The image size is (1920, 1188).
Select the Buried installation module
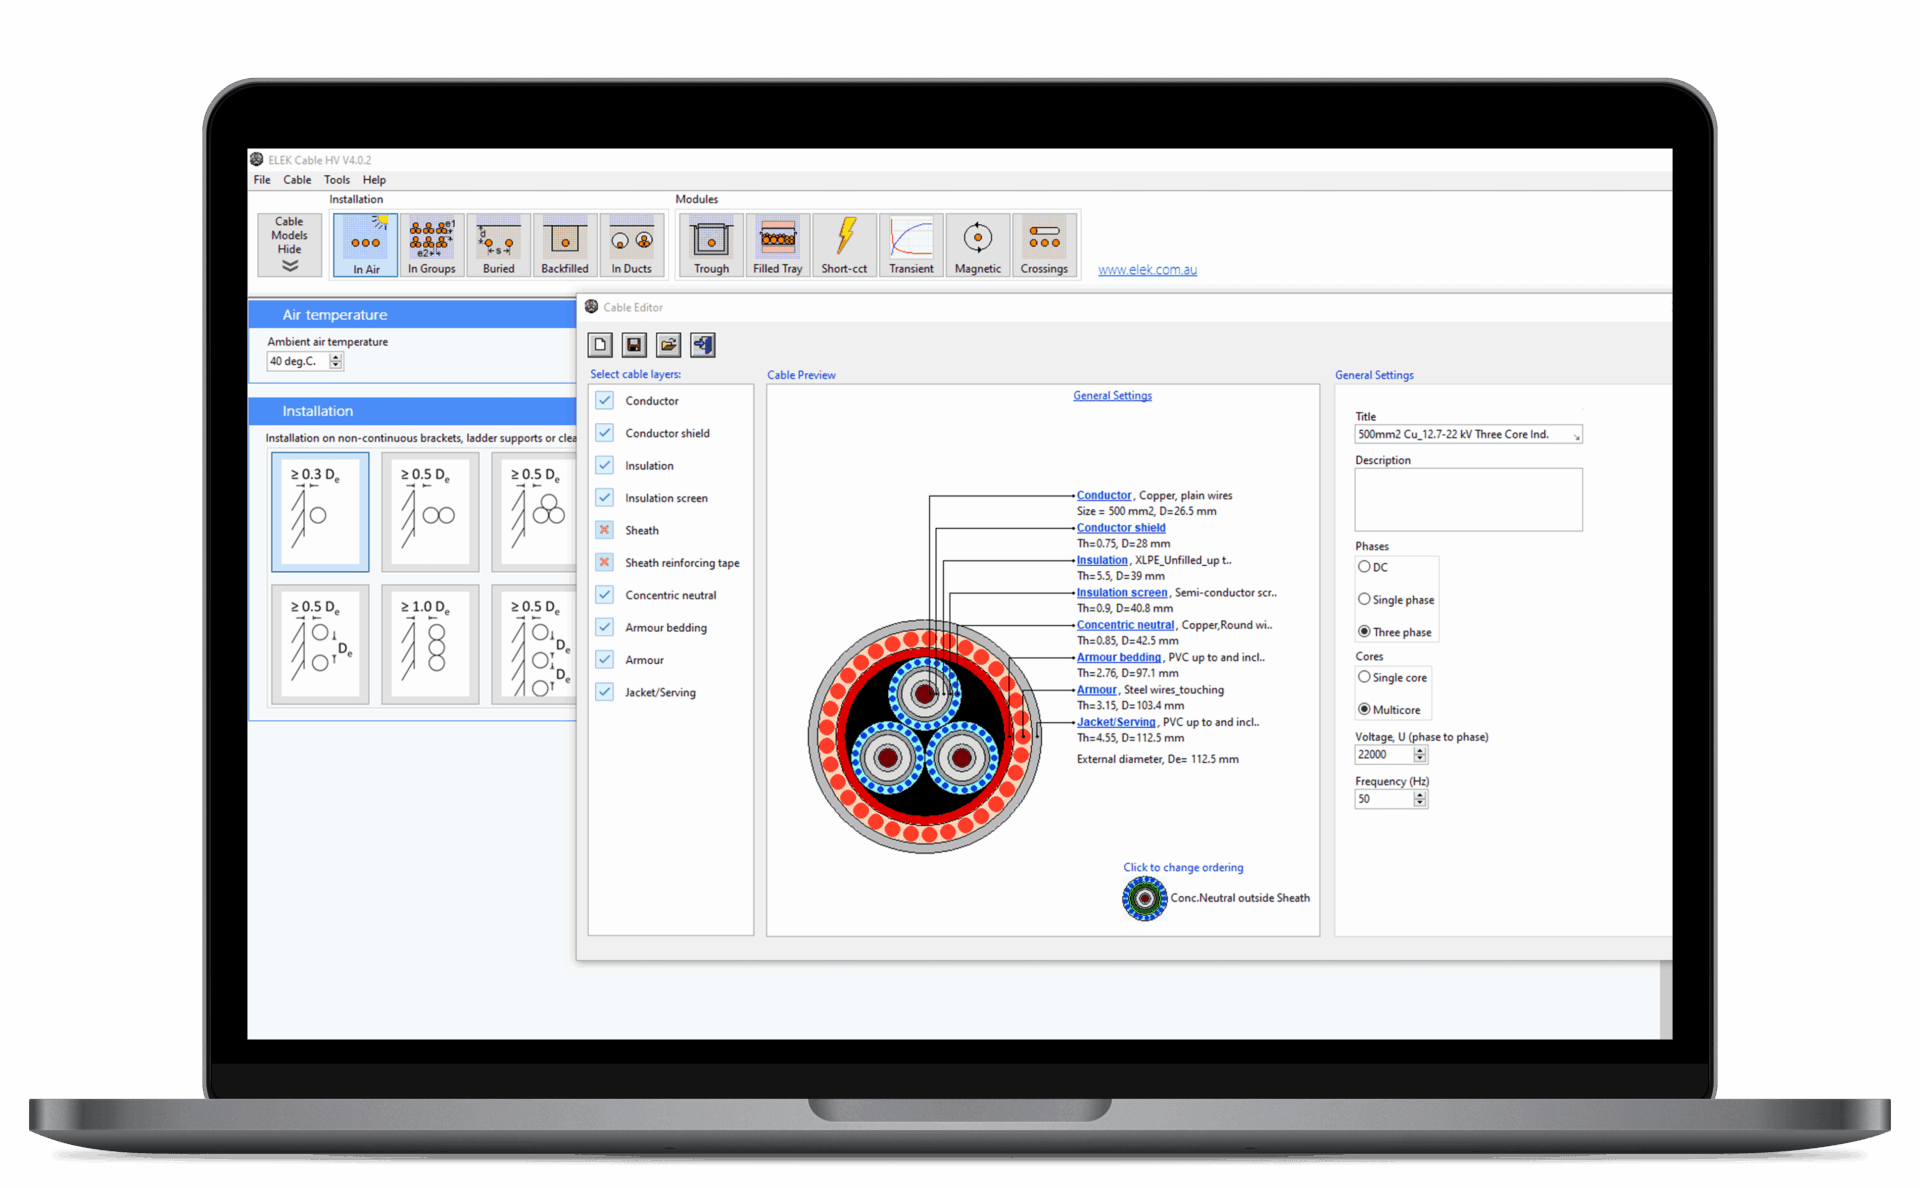coord(498,244)
